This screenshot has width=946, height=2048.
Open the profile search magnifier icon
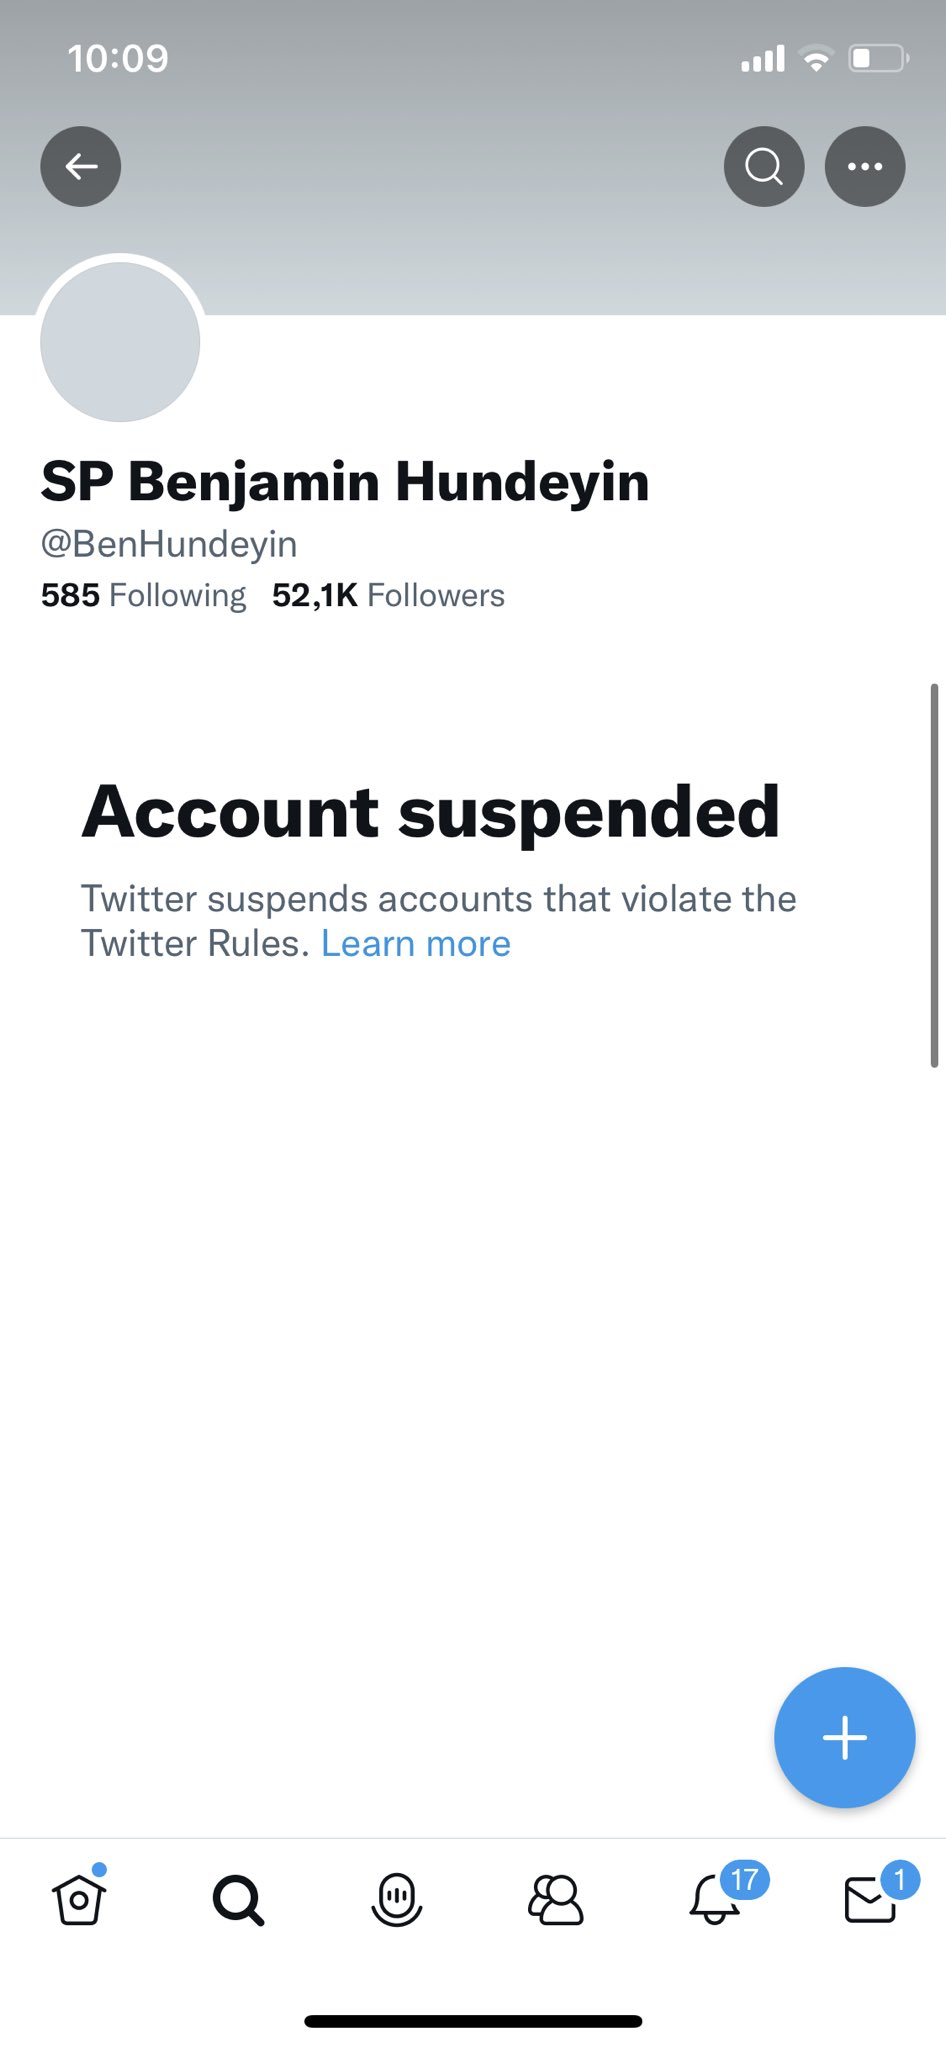click(x=764, y=167)
